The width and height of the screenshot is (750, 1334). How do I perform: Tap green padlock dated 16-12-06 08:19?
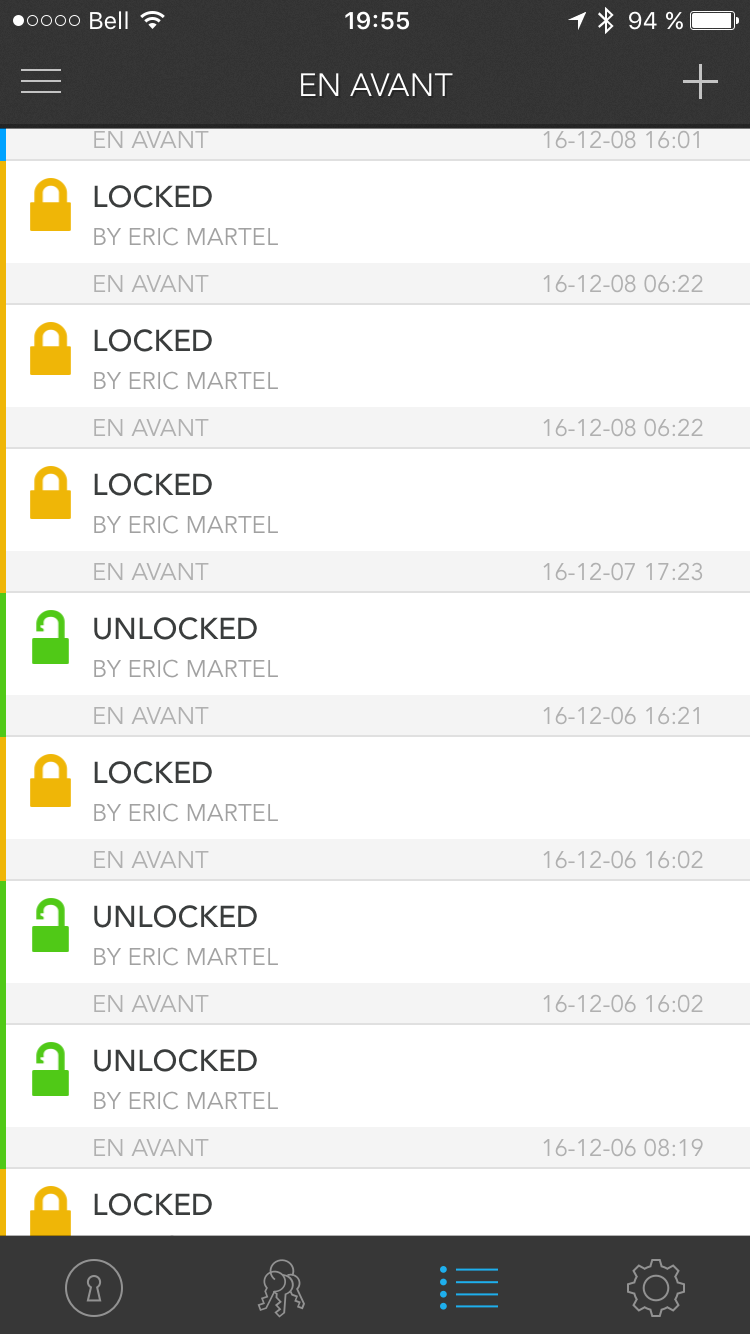[x=50, y=1069]
